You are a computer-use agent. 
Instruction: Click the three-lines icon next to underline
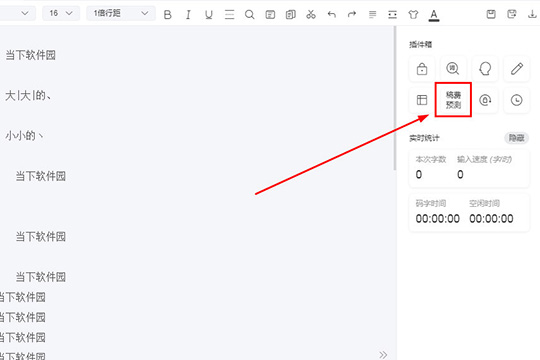click(229, 14)
